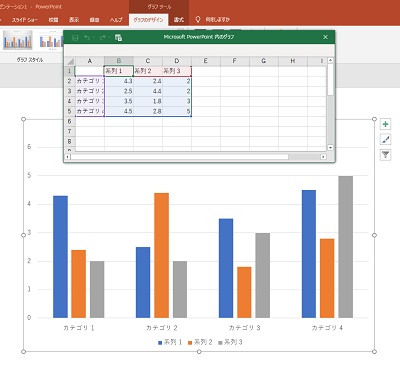The image size is (400, 368).
Task: Click the spreadsheet horizontal scrollbar thumb
Action: tap(180, 156)
